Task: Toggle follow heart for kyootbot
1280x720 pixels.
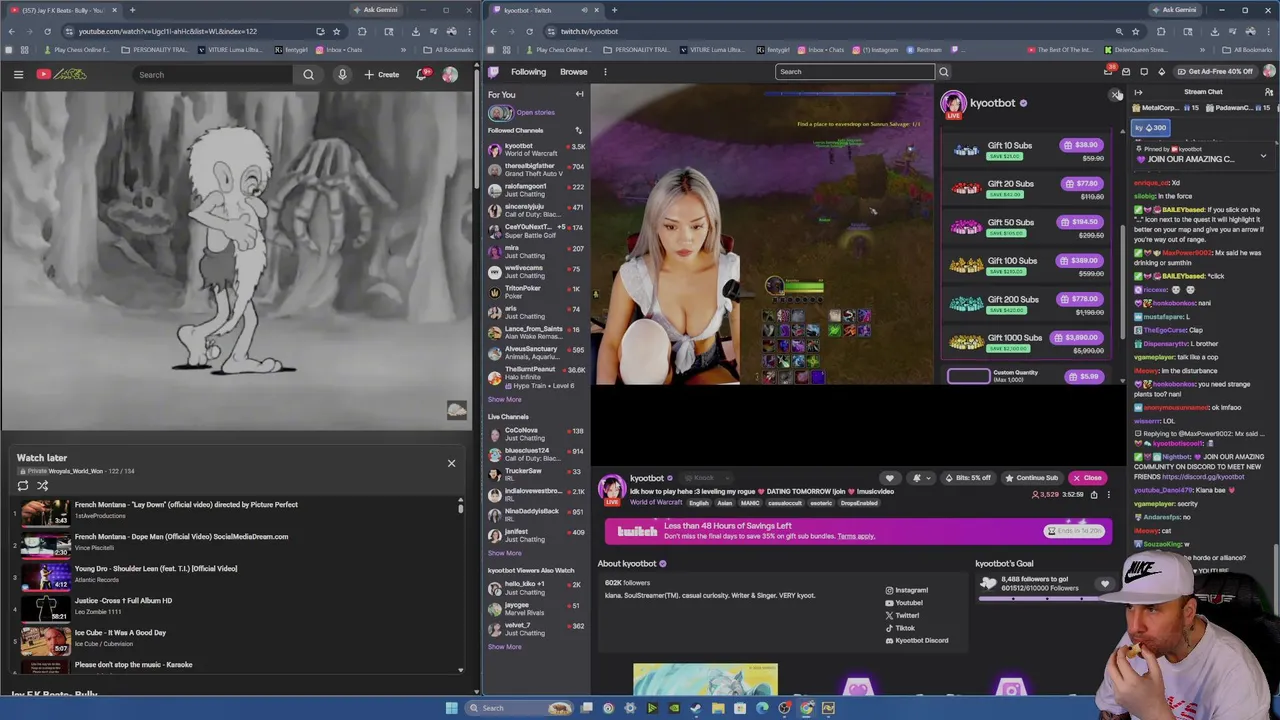Action: [x=889, y=478]
